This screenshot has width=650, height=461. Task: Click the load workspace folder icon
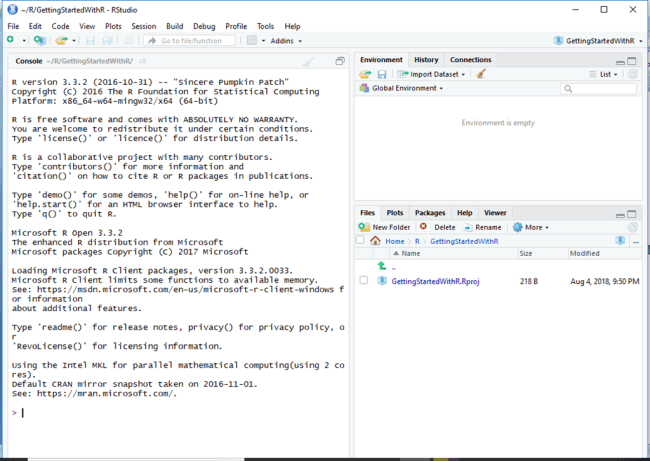pos(365,74)
